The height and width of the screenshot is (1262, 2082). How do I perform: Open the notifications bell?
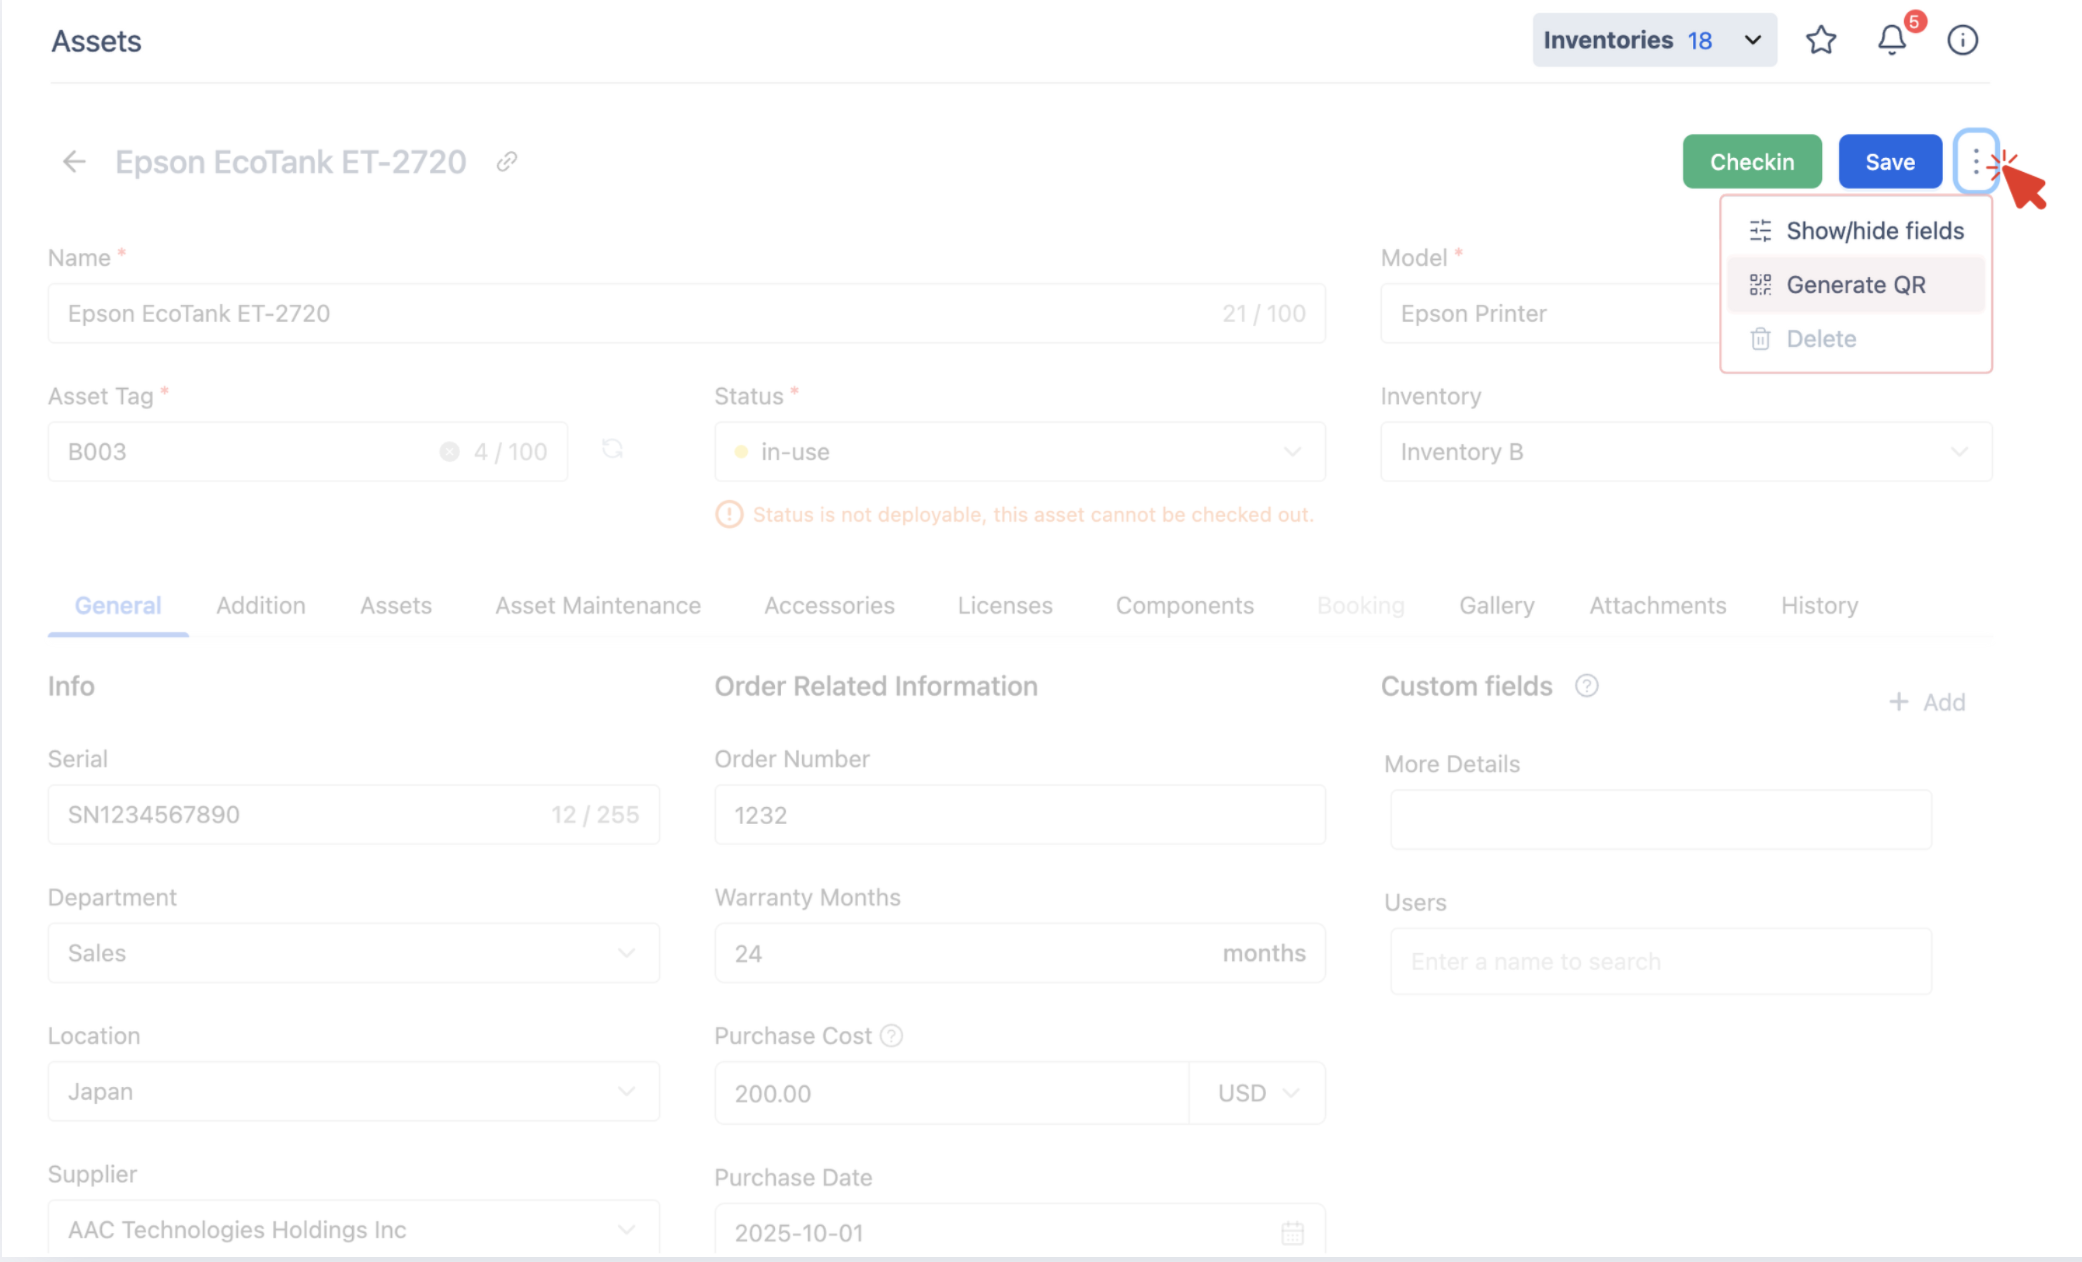1891,40
